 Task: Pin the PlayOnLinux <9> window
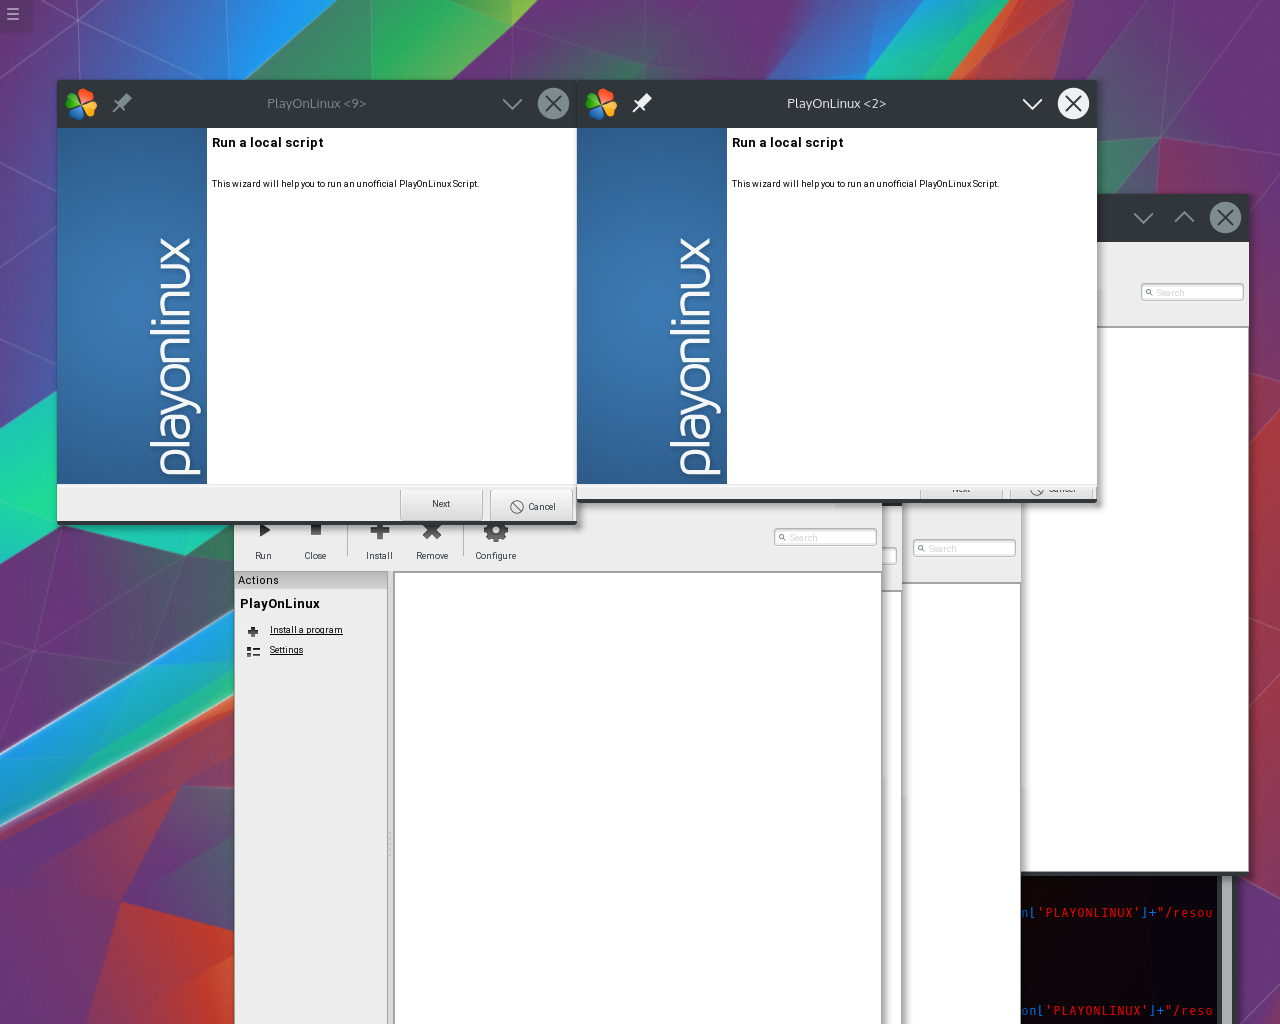[122, 103]
